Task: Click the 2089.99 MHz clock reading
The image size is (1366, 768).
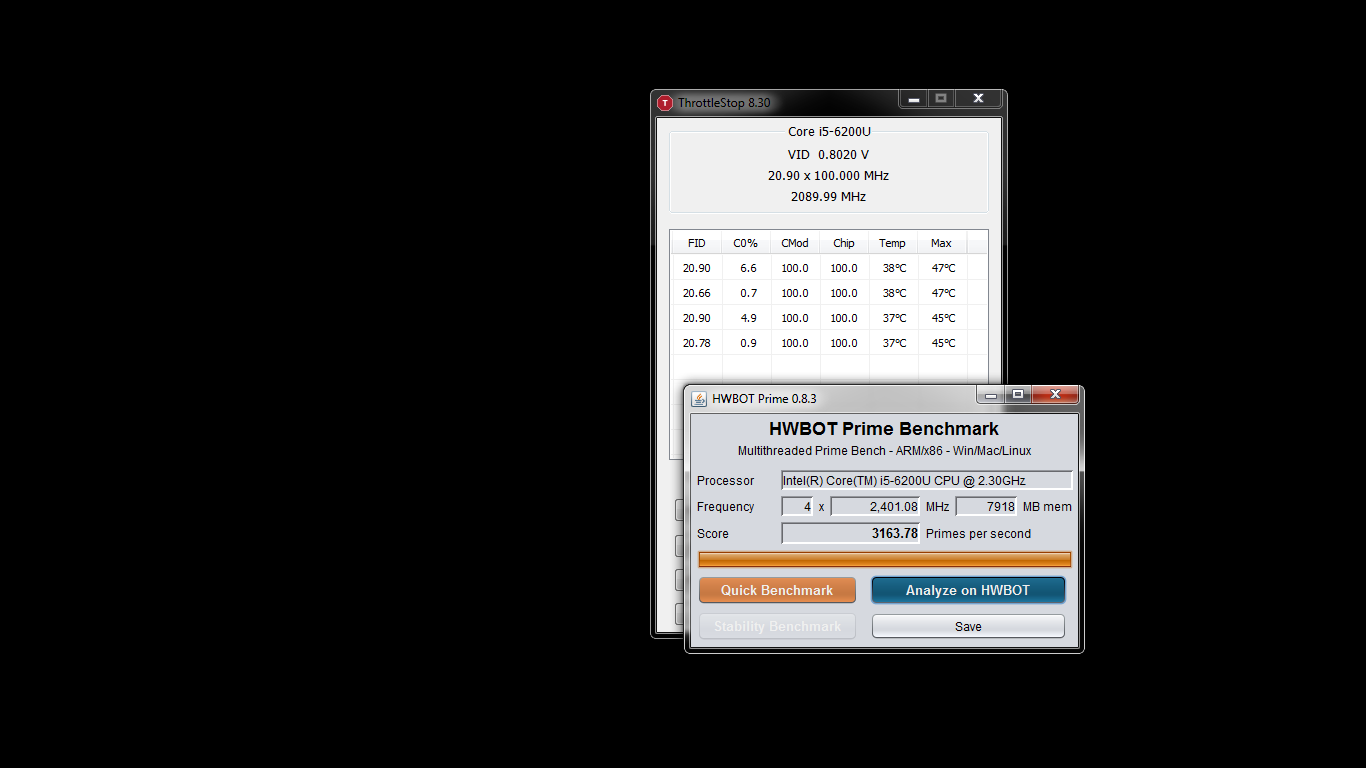Action: coord(828,197)
